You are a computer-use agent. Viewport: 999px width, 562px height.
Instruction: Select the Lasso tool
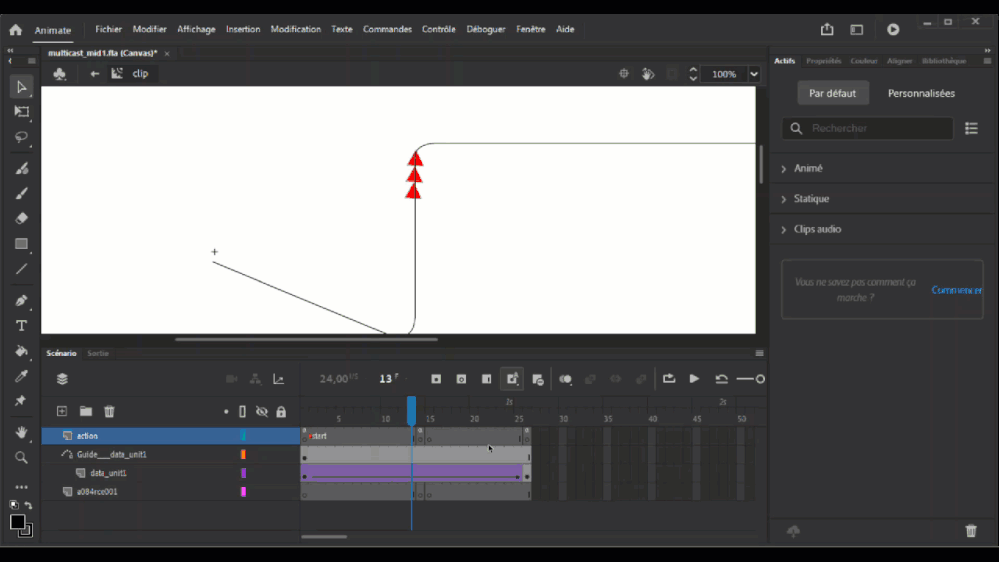pos(22,138)
